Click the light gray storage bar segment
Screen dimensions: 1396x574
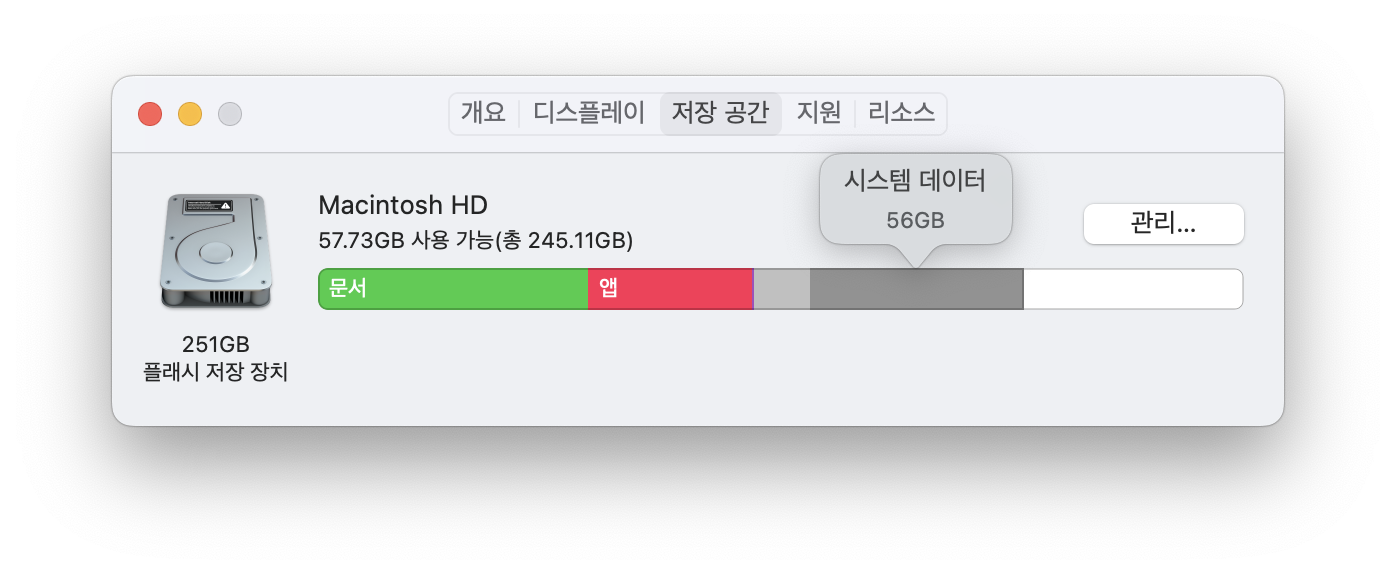click(x=781, y=289)
